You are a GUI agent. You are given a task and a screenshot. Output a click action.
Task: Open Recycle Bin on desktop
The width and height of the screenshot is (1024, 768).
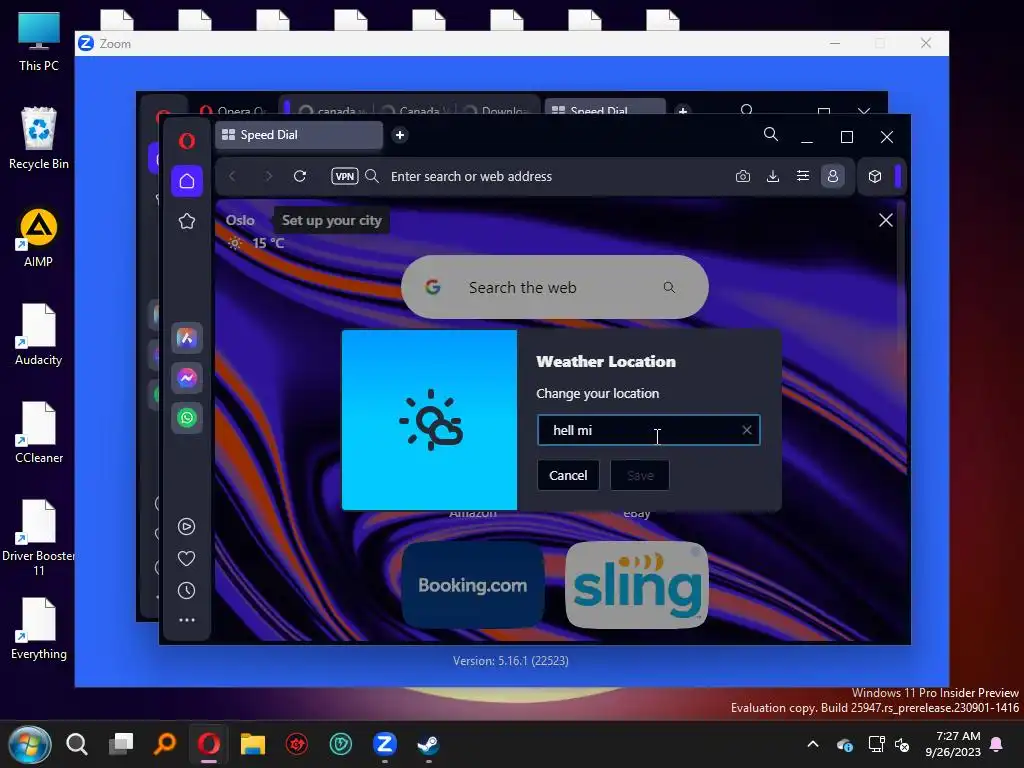pos(39,138)
